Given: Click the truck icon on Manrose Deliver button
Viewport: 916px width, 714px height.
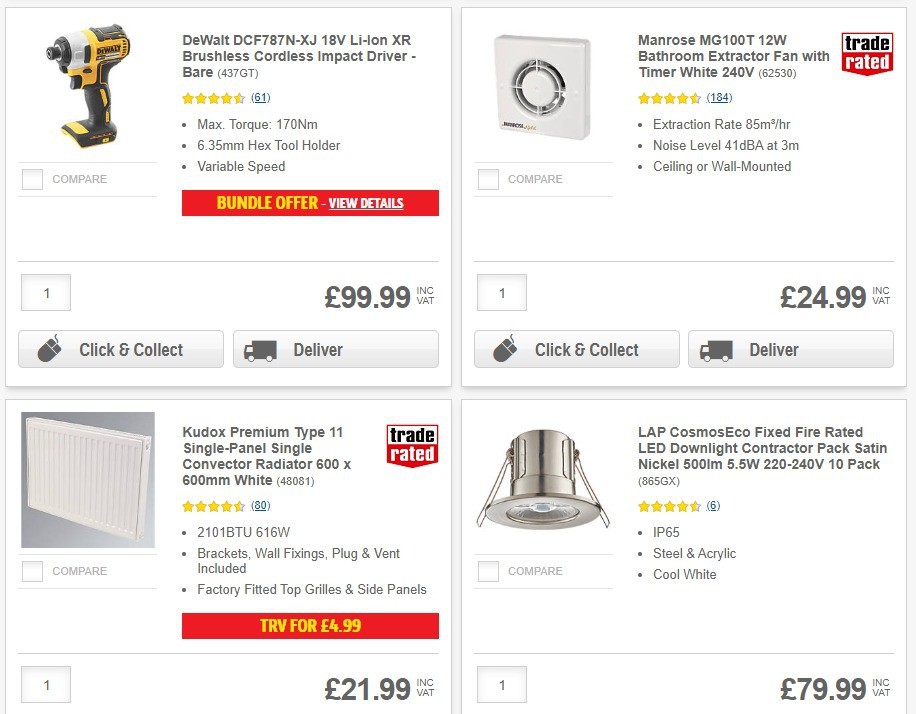Looking at the screenshot, I should click(716, 350).
